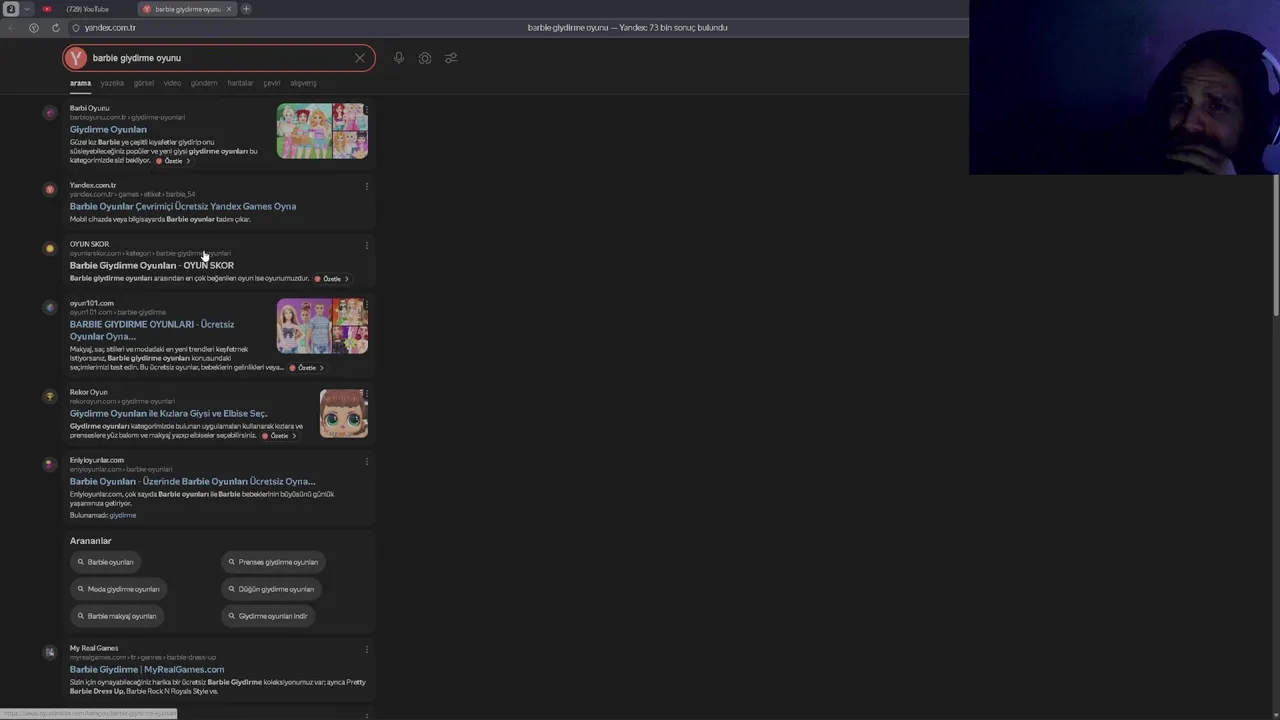Open the tab list dropdown arrow

[27, 9]
